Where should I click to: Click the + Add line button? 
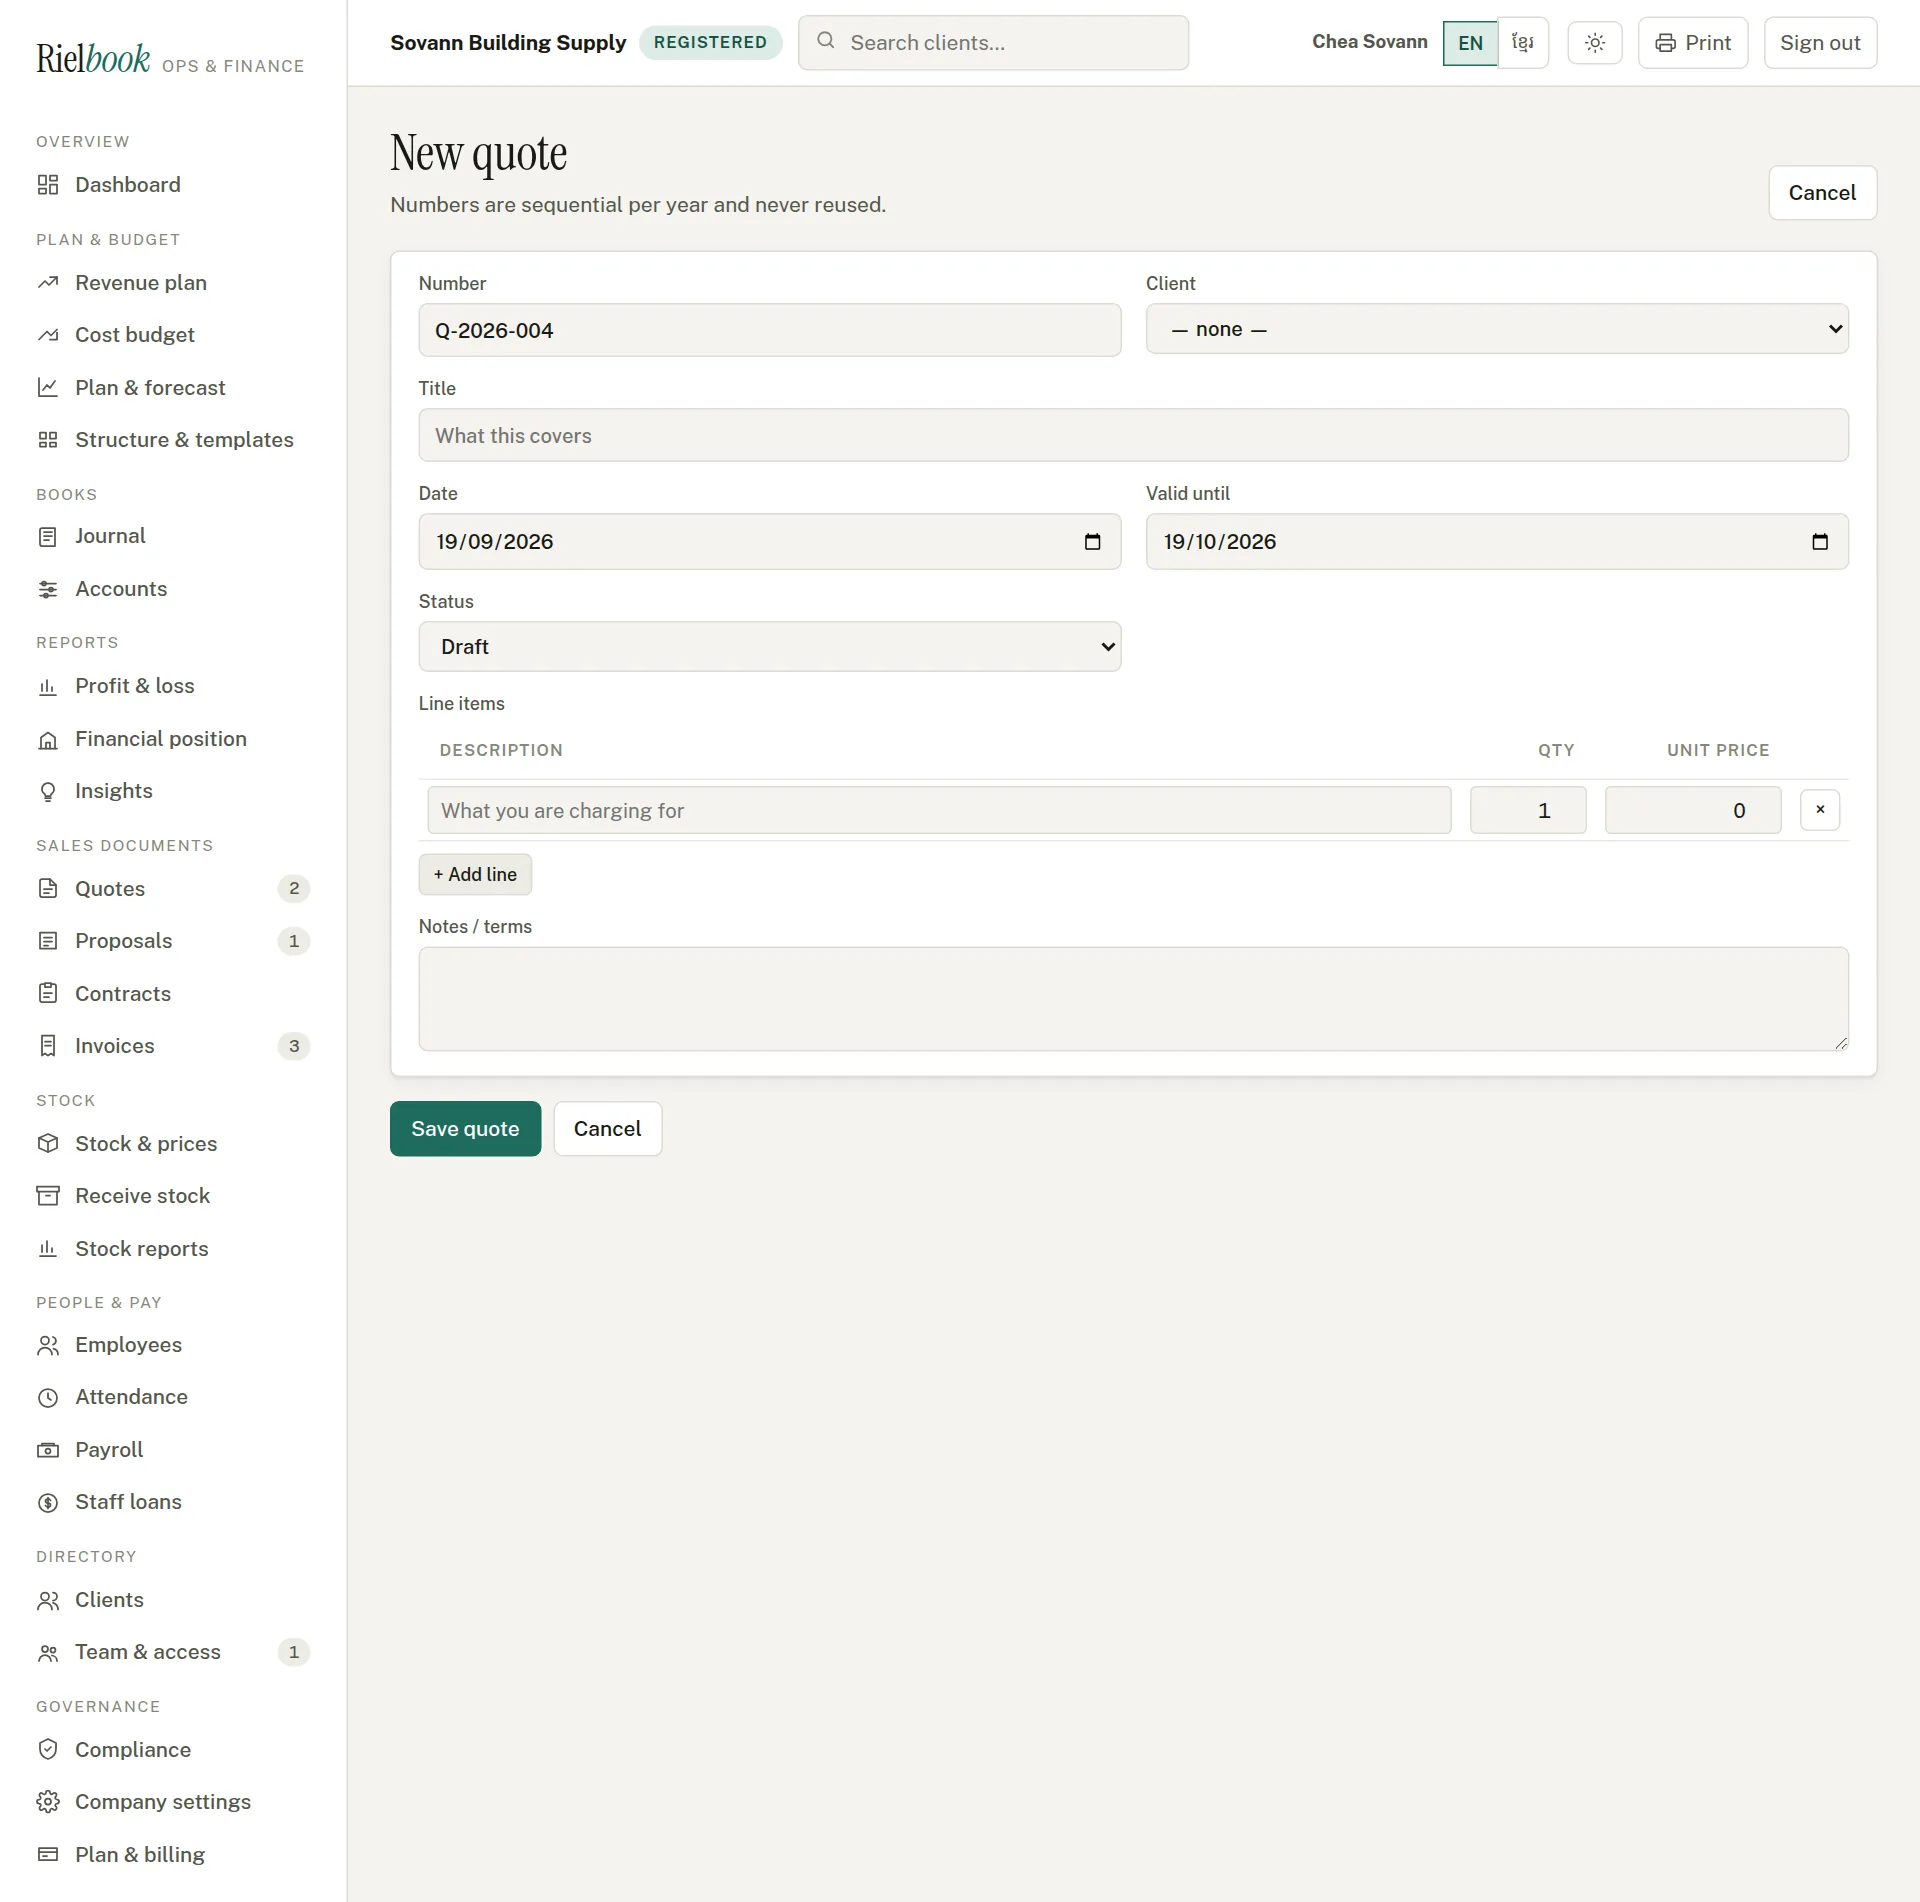point(475,875)
